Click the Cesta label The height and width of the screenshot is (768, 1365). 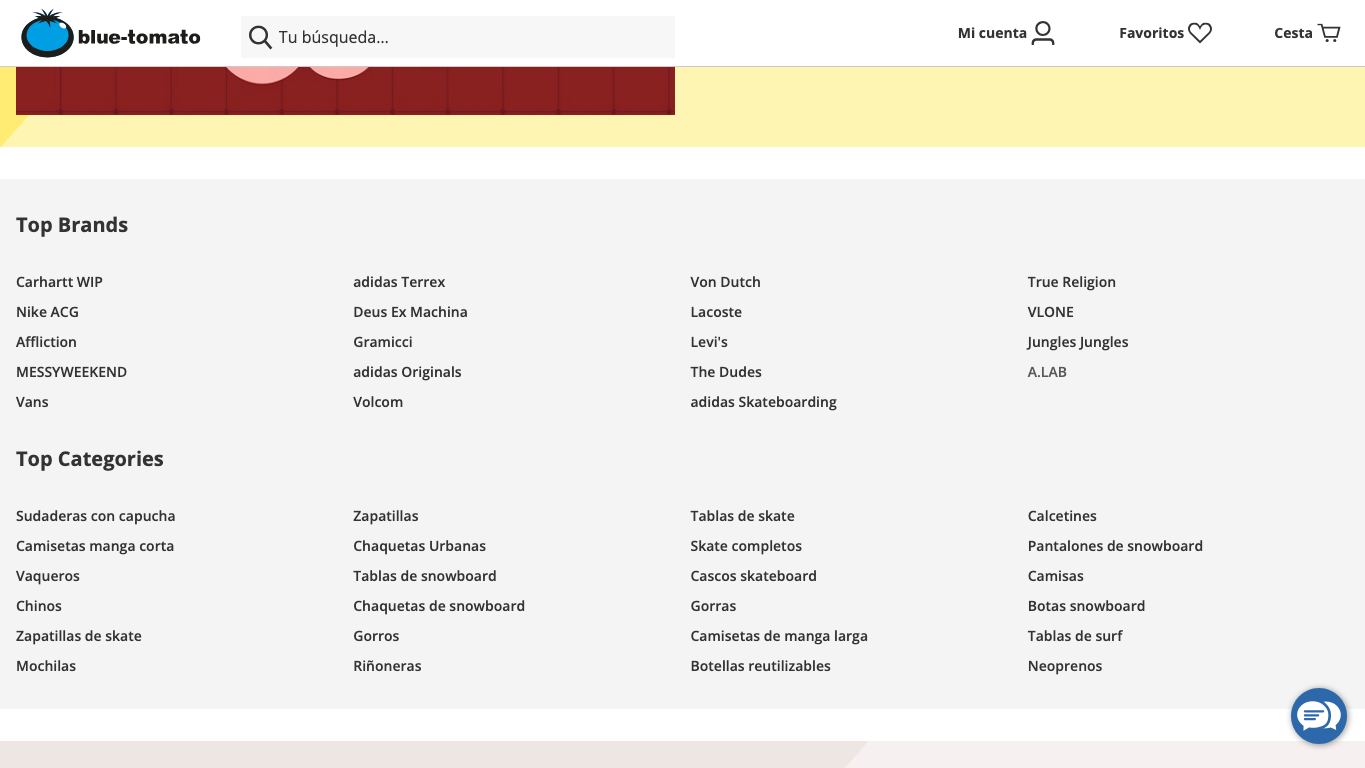pyautogui.click(x=1293, y=33)
